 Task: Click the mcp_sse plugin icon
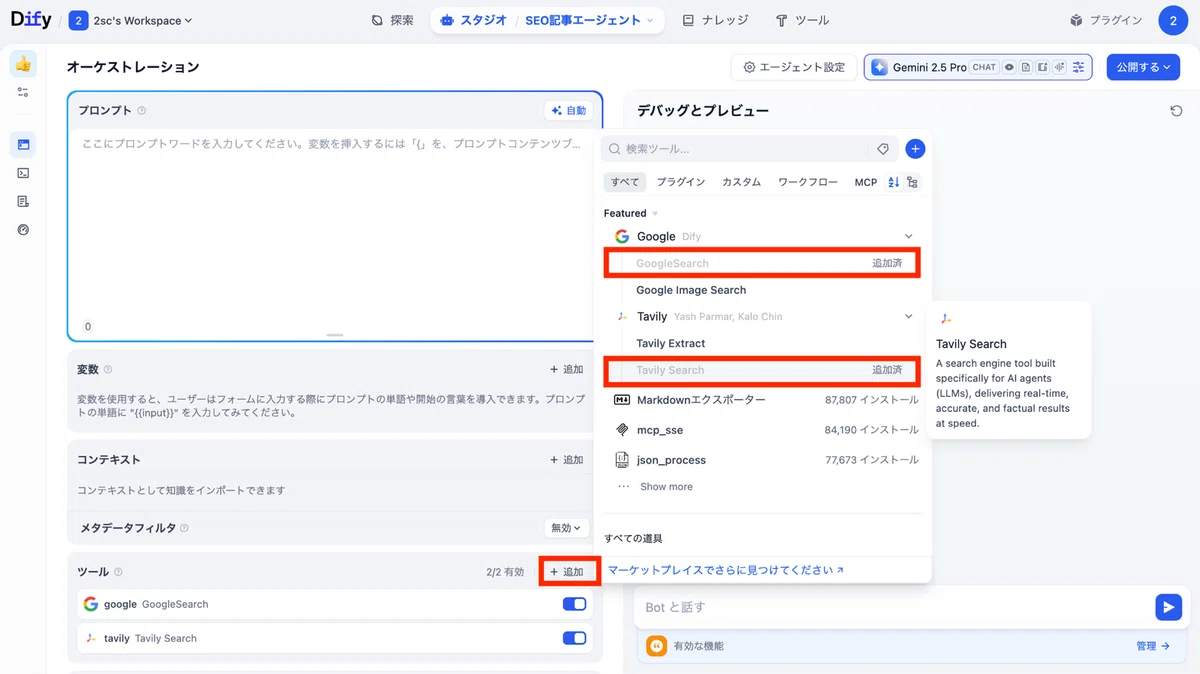(x=621, y=430)
